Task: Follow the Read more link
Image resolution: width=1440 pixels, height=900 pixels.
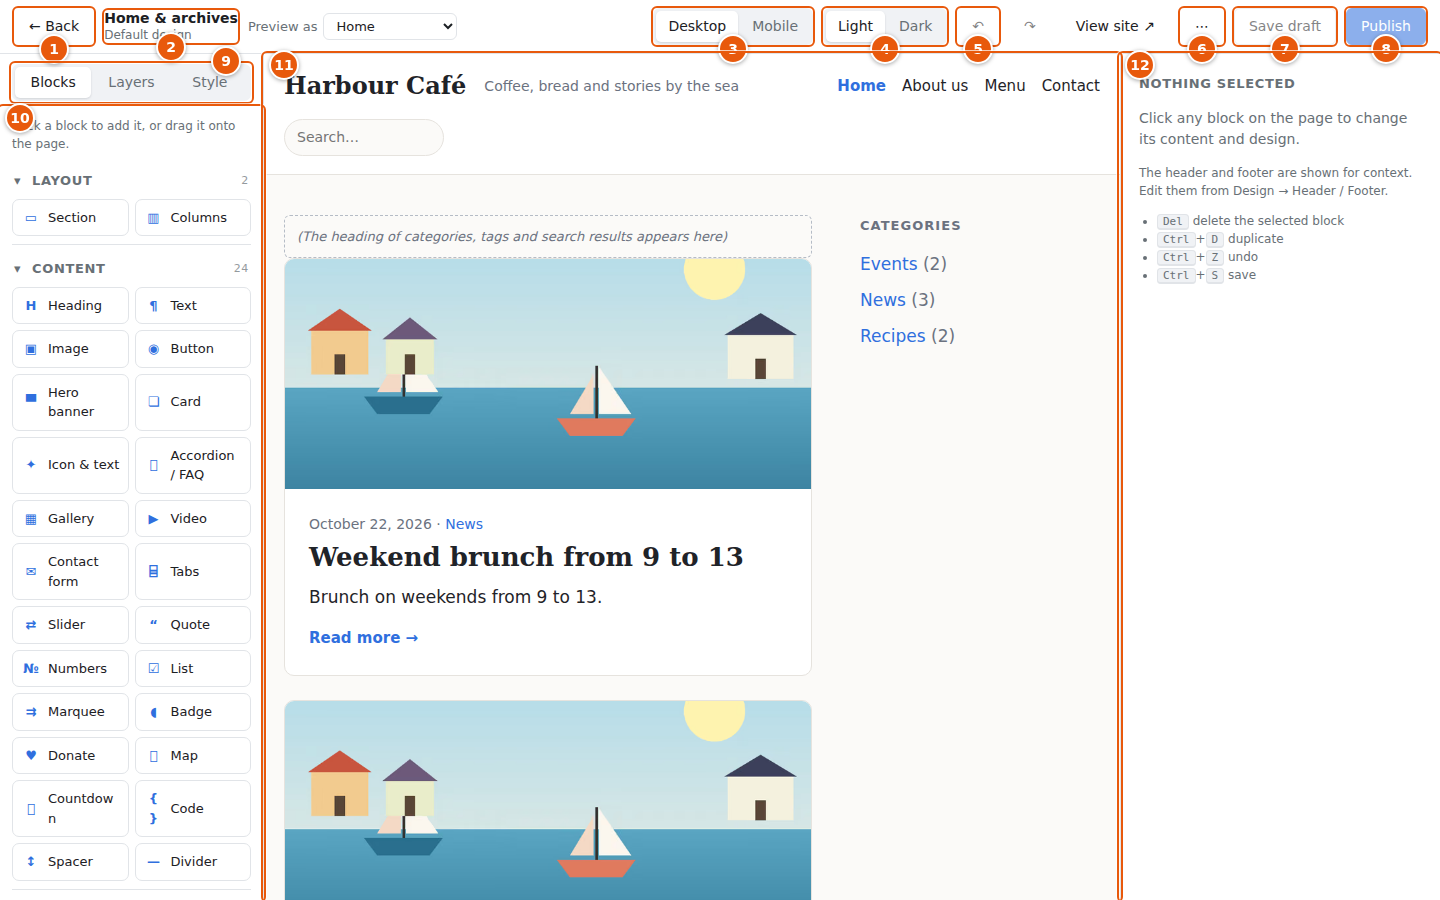Action: click(x=363, y=638)
